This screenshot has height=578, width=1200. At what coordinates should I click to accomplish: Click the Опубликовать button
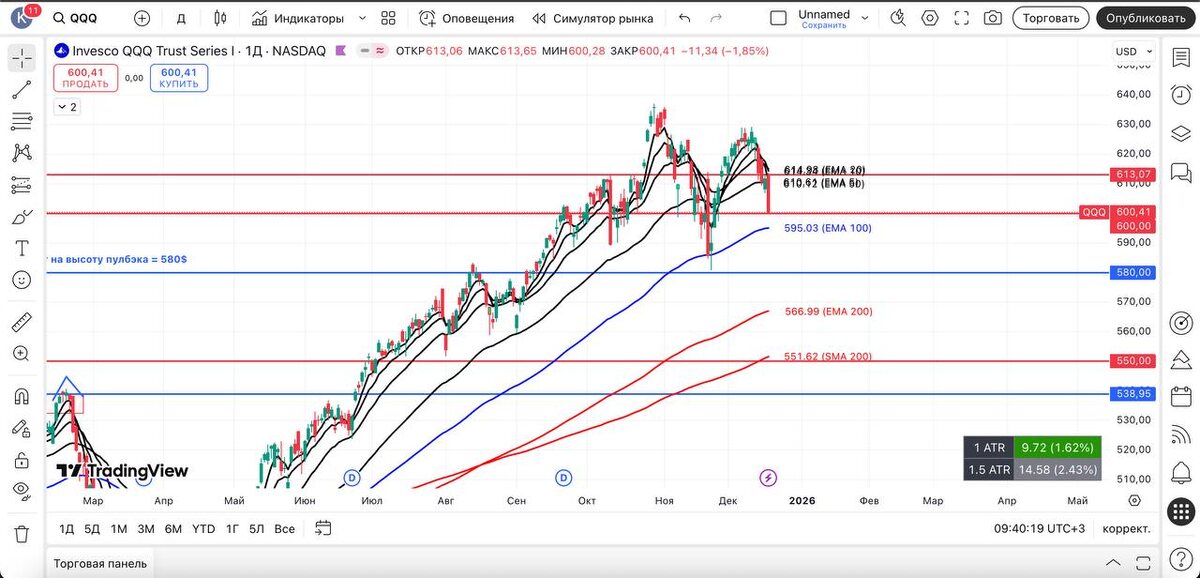(1147, 18)
